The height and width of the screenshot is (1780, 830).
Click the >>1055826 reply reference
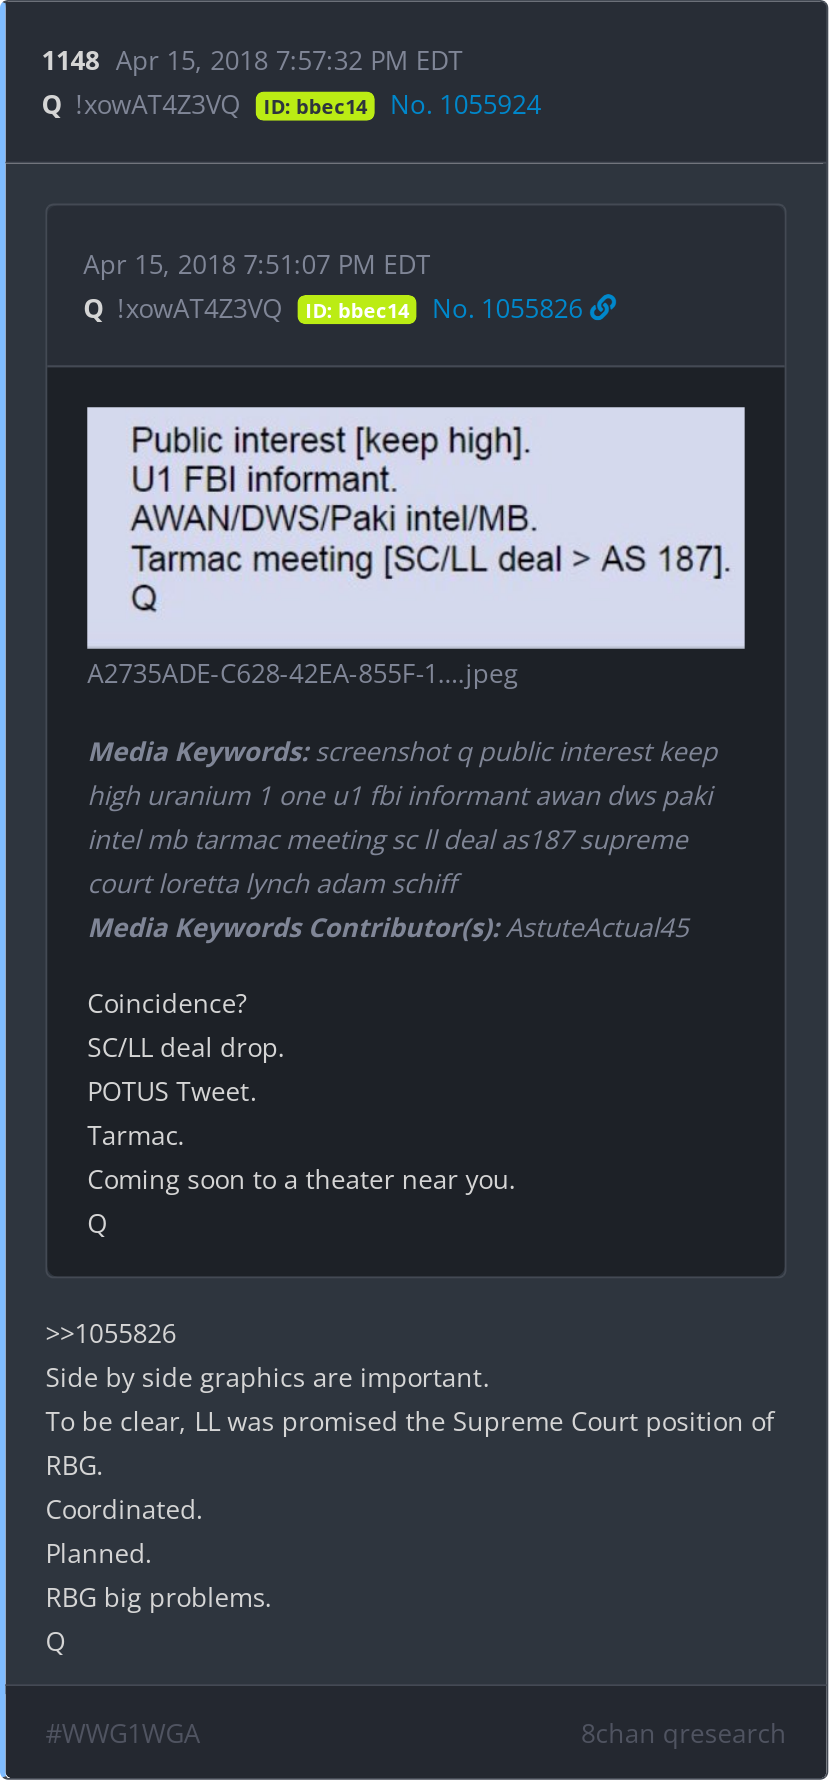pos(111,1334)
